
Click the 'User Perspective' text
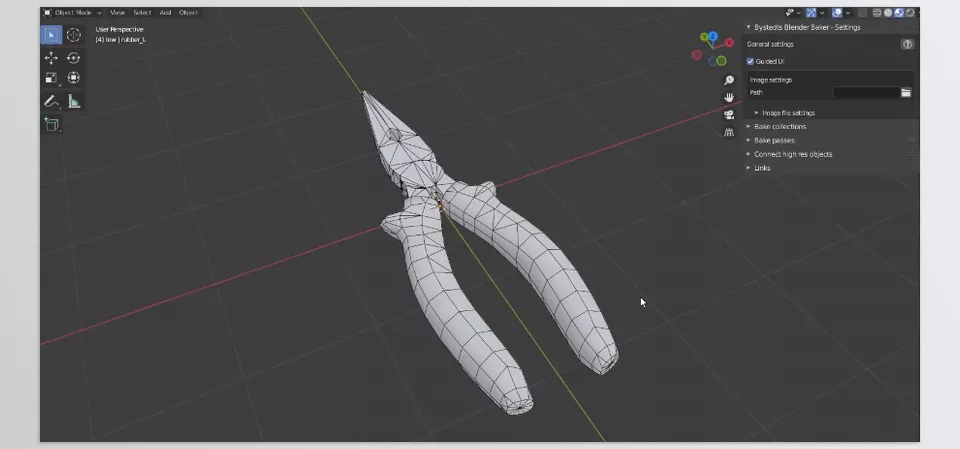pos(119,29)
